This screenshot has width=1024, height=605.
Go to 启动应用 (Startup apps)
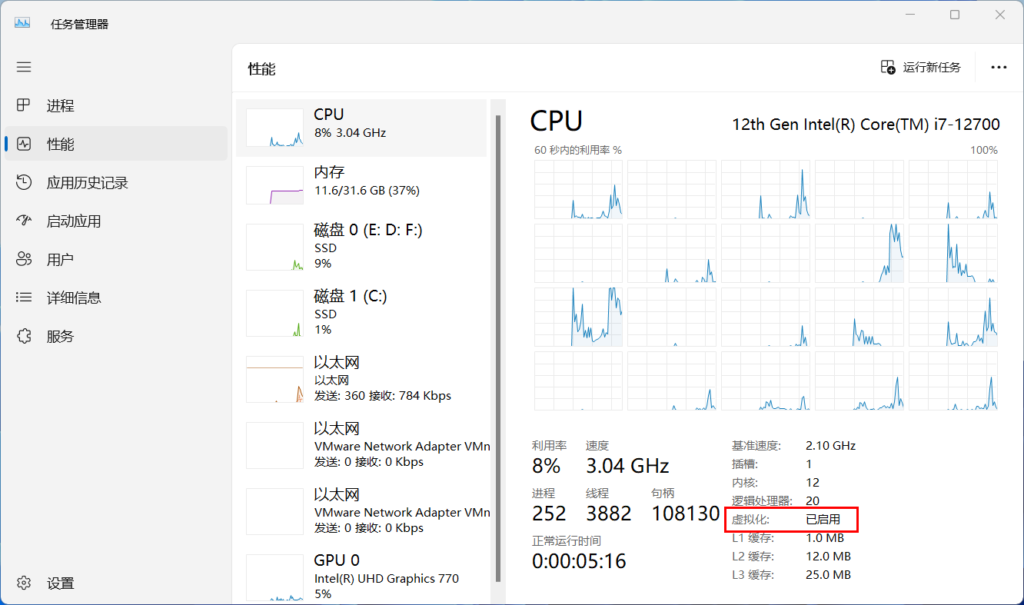tap(73, 221)
